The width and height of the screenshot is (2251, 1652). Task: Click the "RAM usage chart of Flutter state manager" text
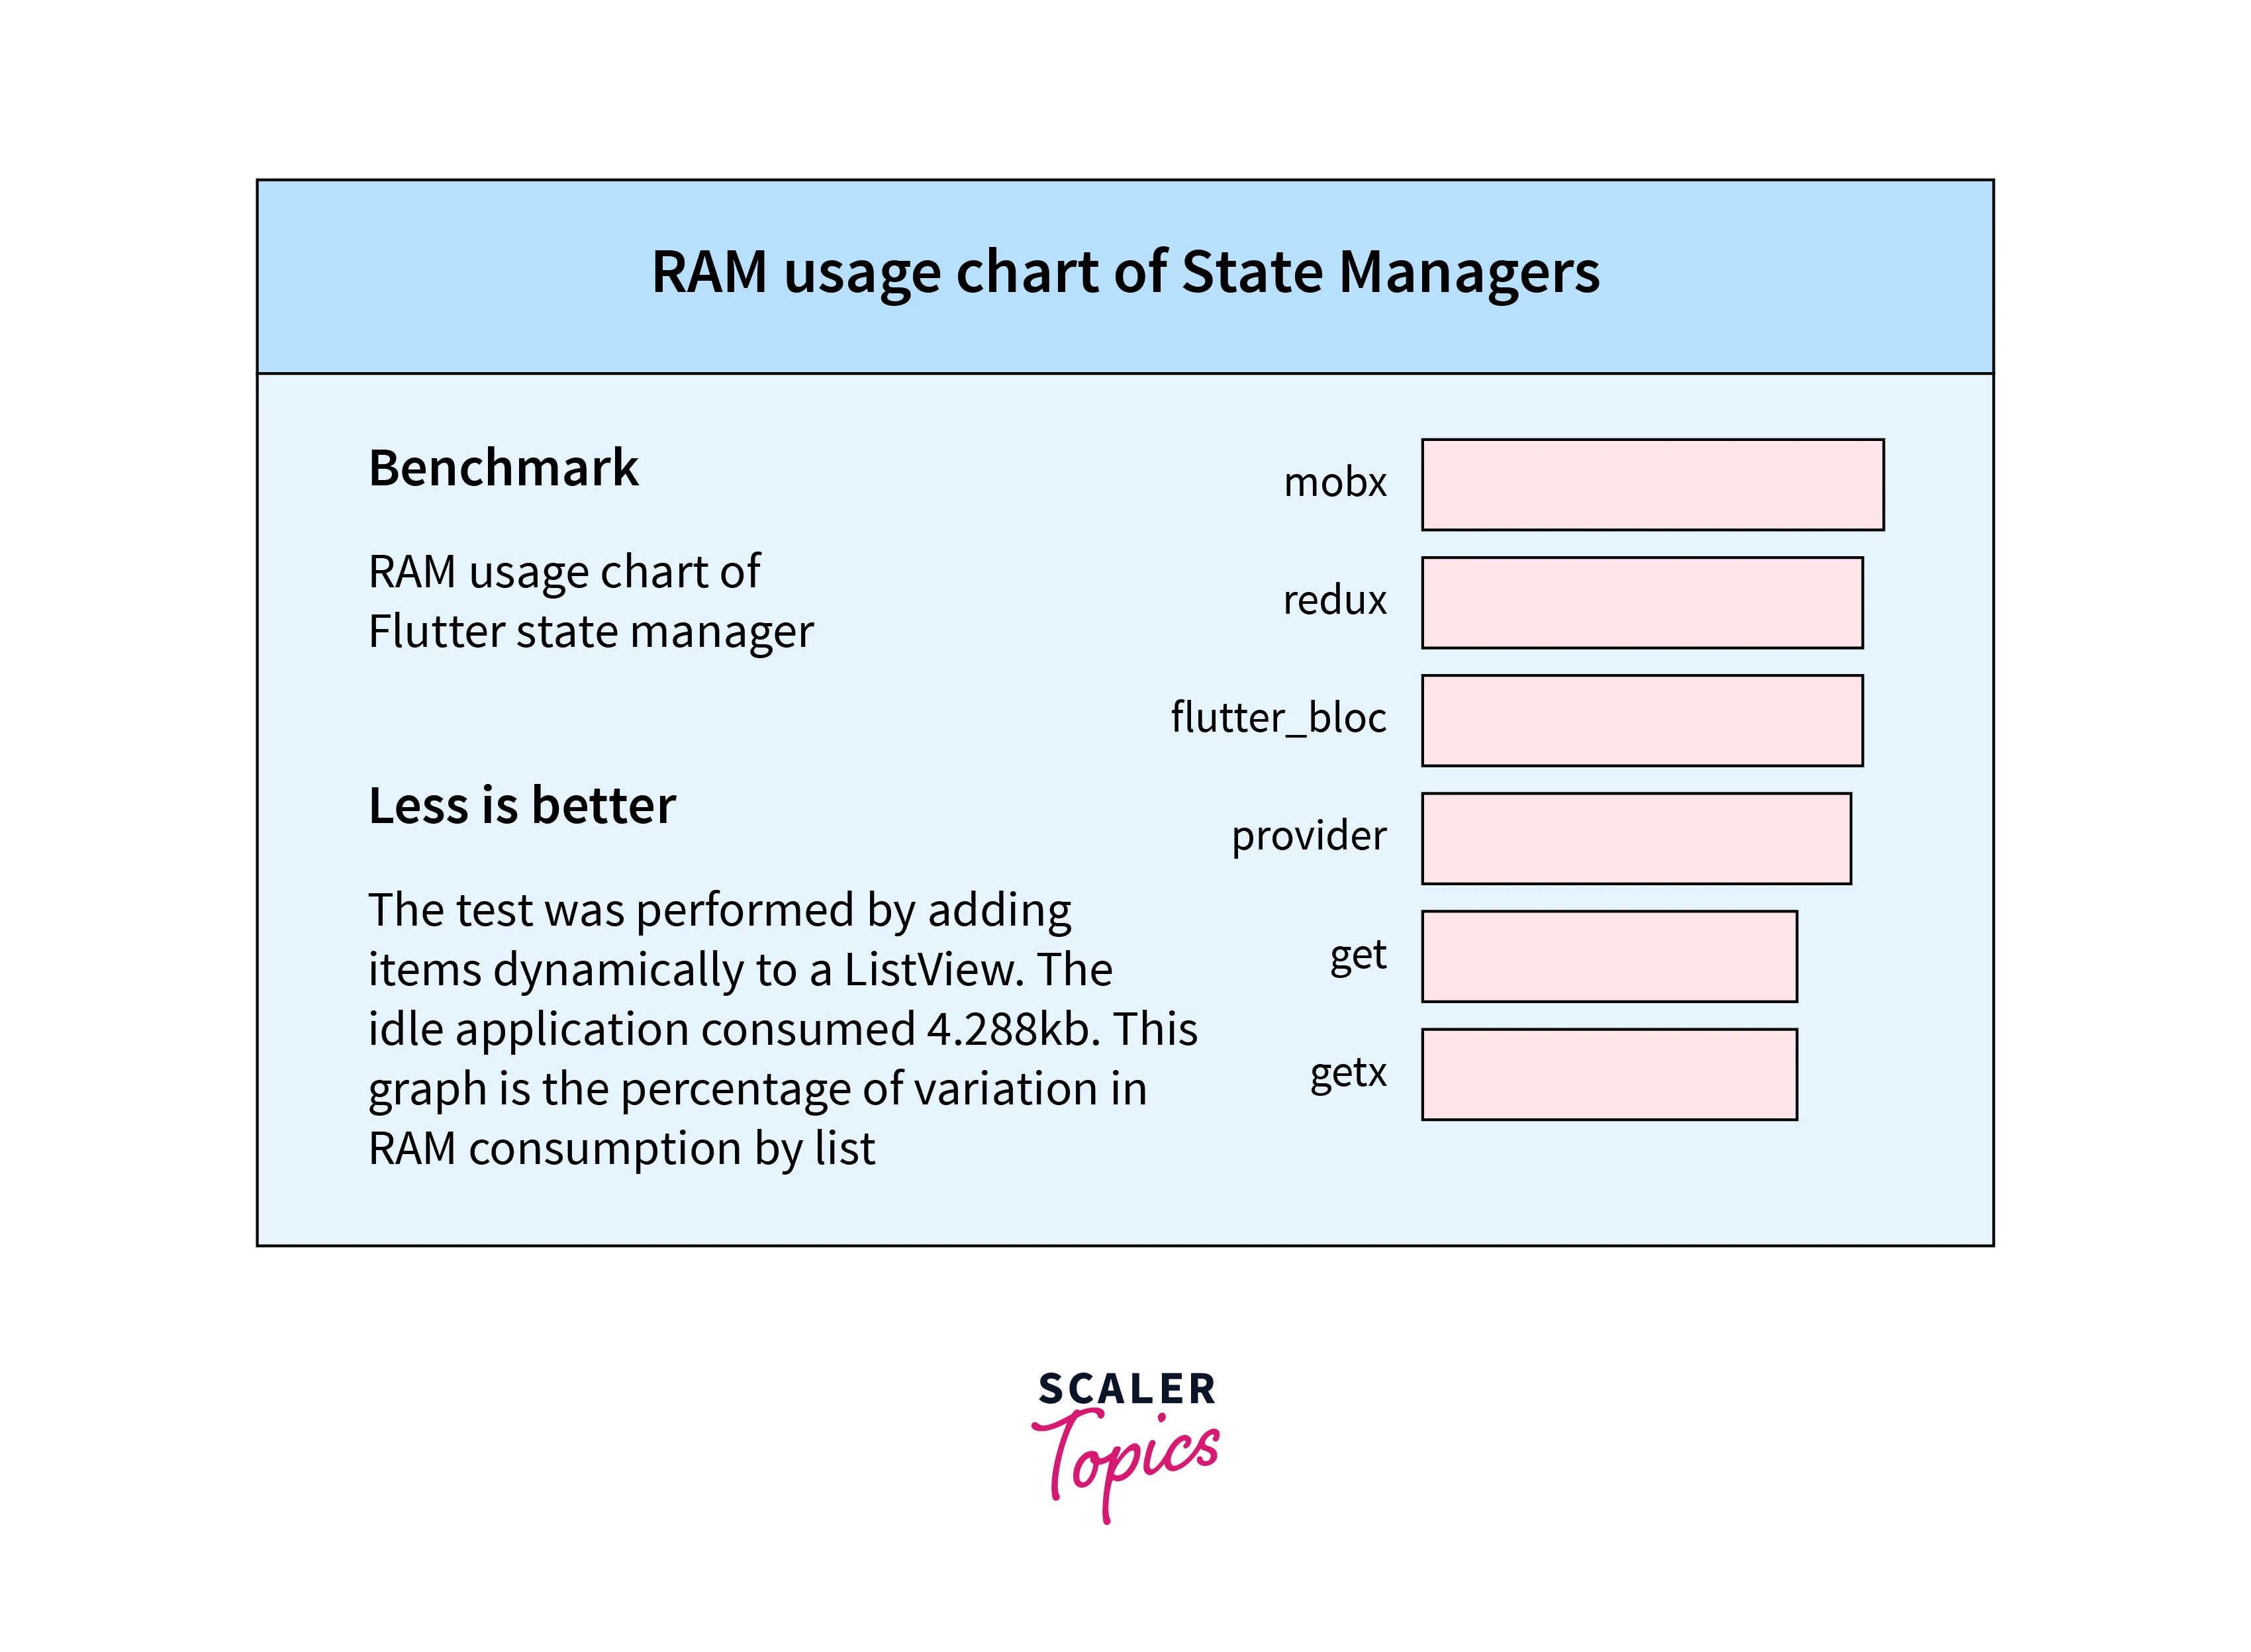pyautogui.click(x=590, y=602)
